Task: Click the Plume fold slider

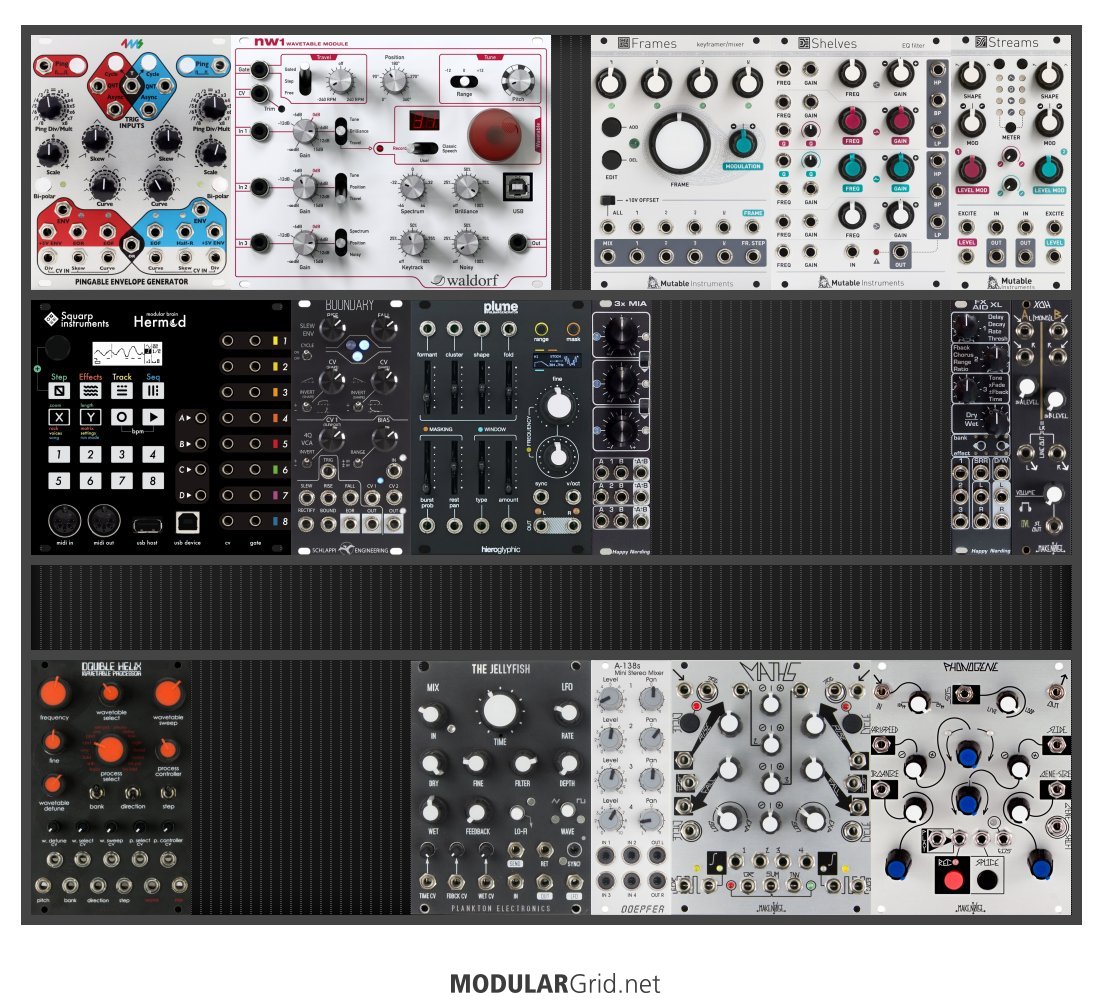Action: pos(508,387)
